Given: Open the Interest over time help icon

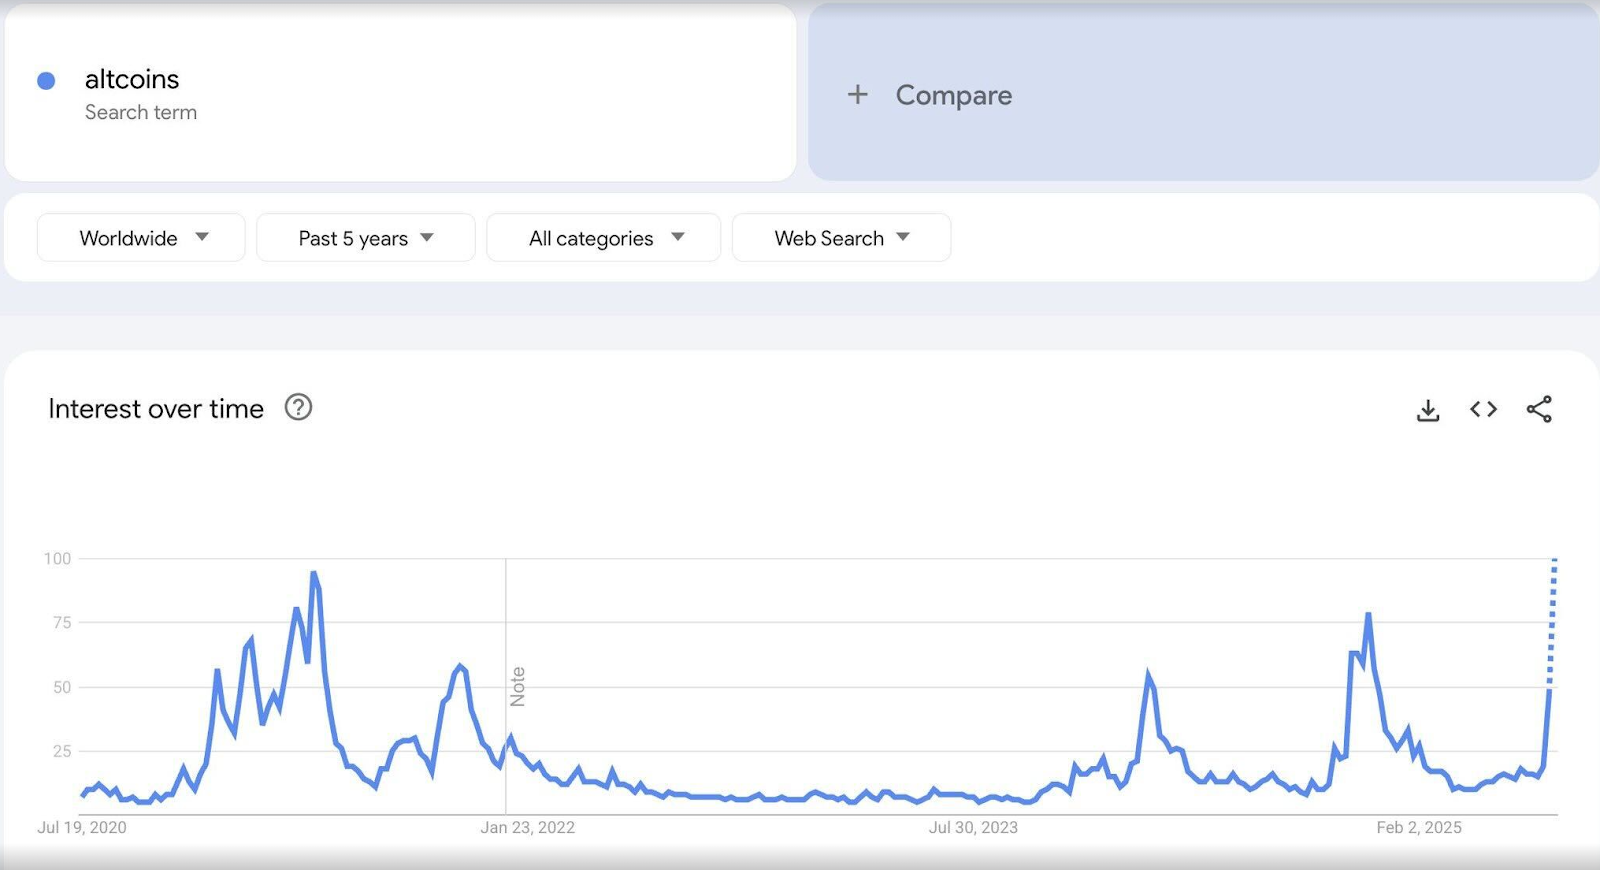Looking at the screenshot, I should (x=298, y=407).
